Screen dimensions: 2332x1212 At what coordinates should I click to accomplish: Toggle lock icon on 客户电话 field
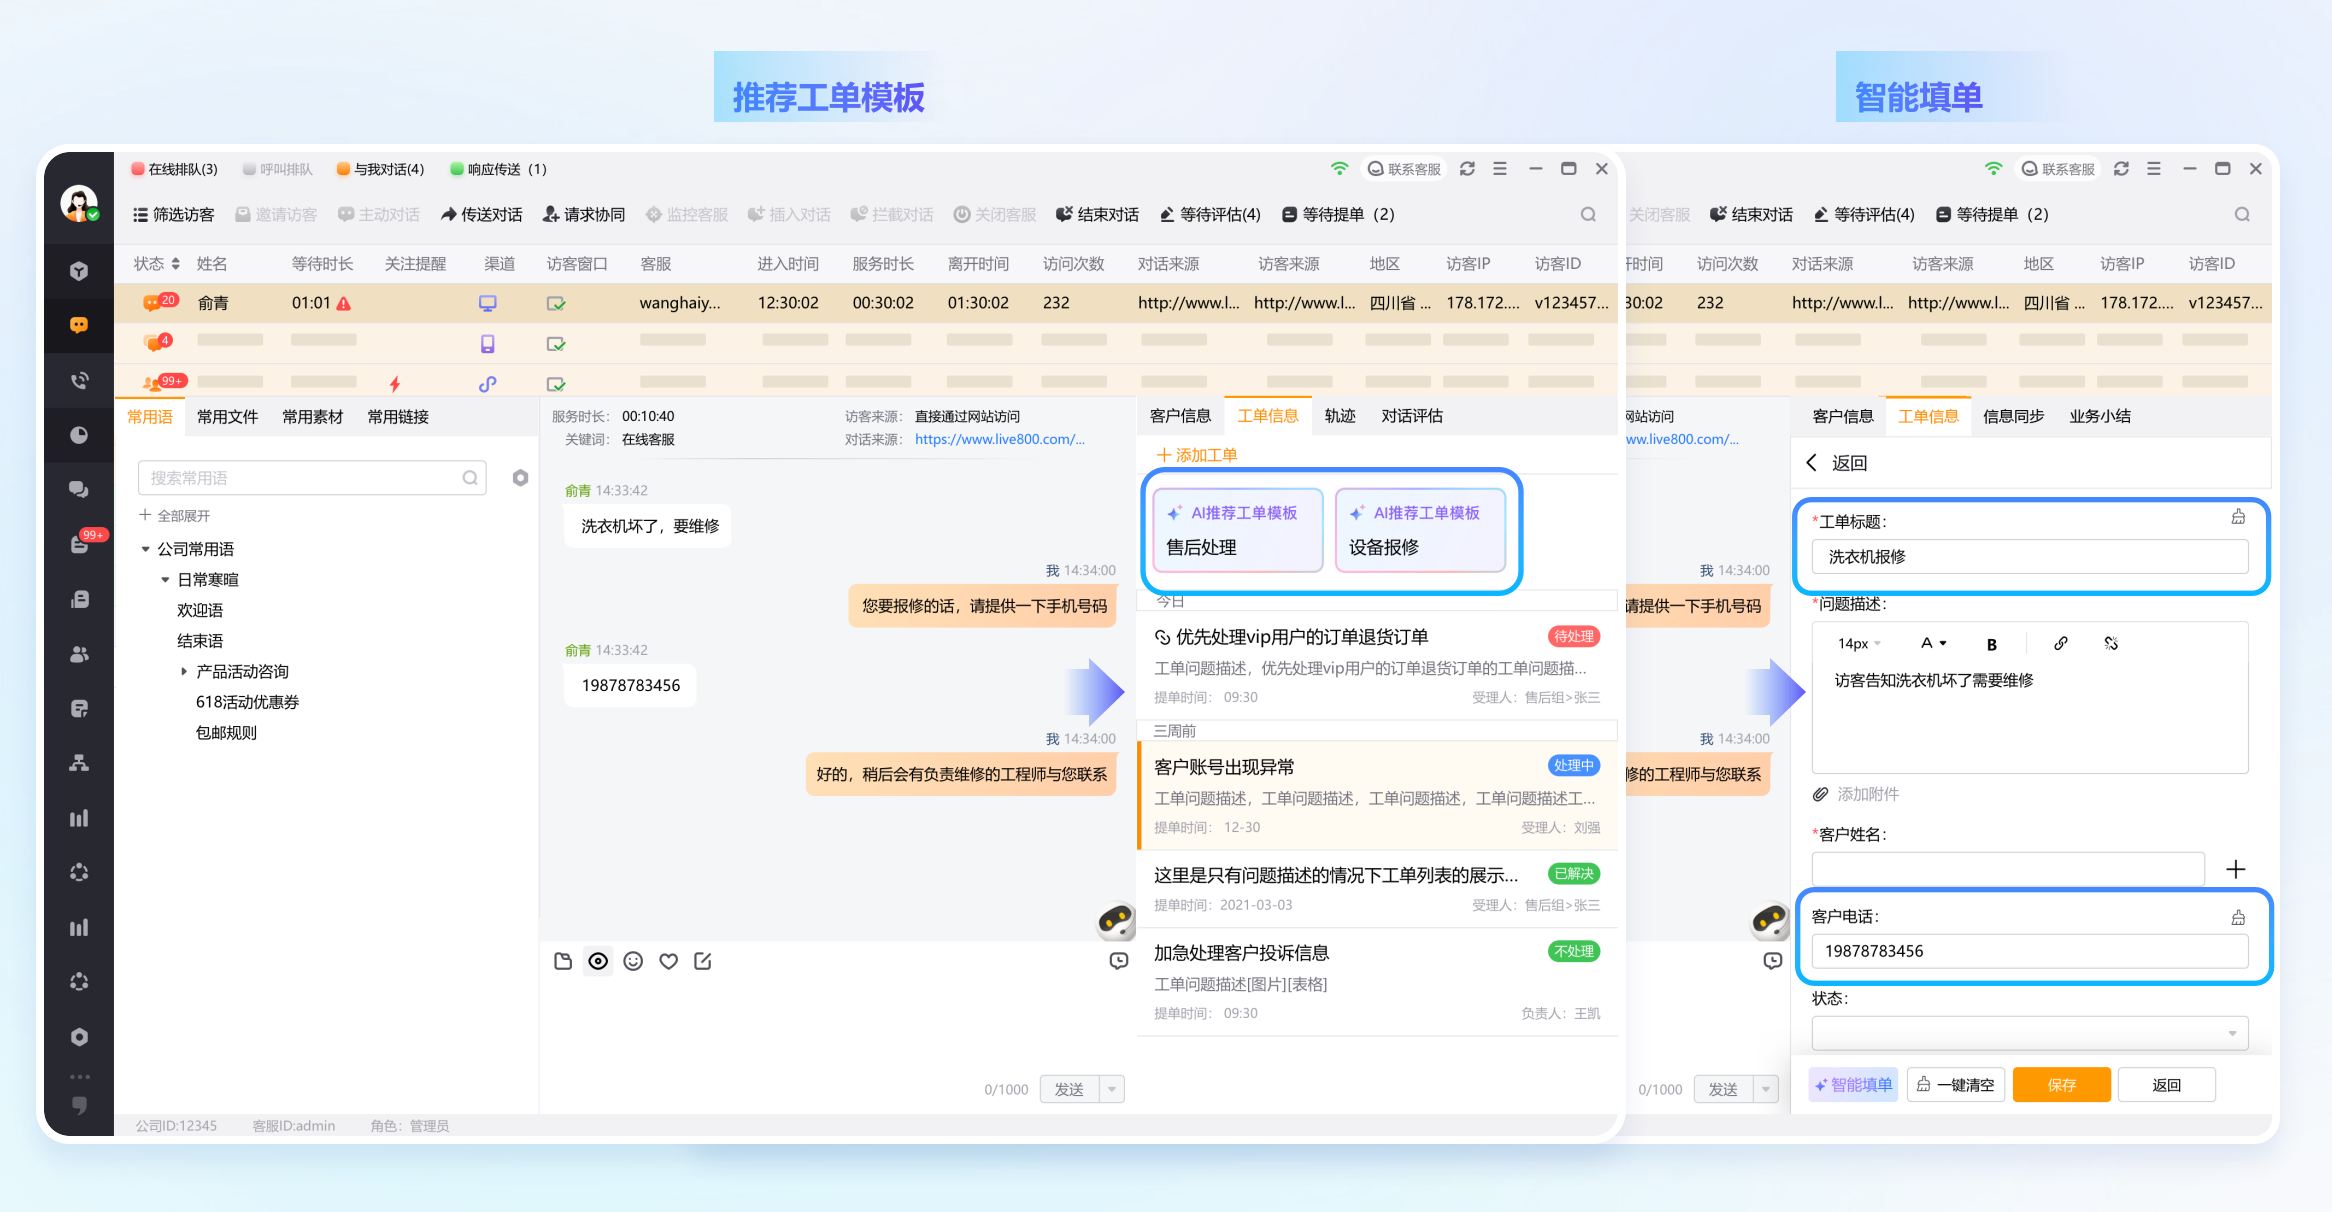2238,917
